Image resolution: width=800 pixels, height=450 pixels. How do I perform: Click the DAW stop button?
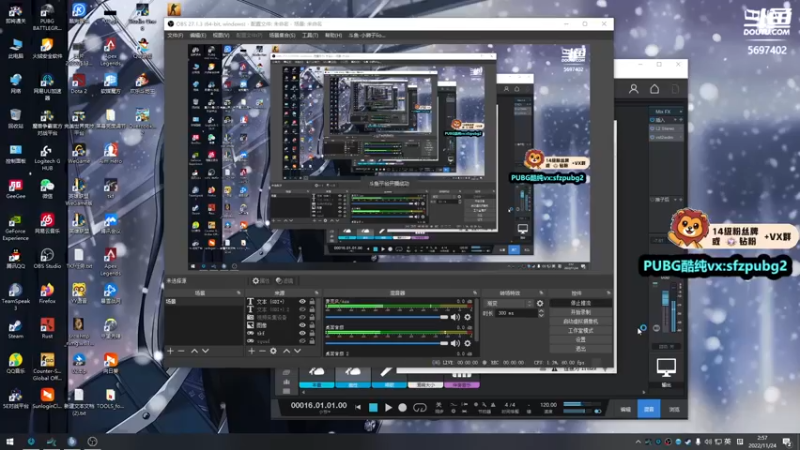[x=373, y=408]
